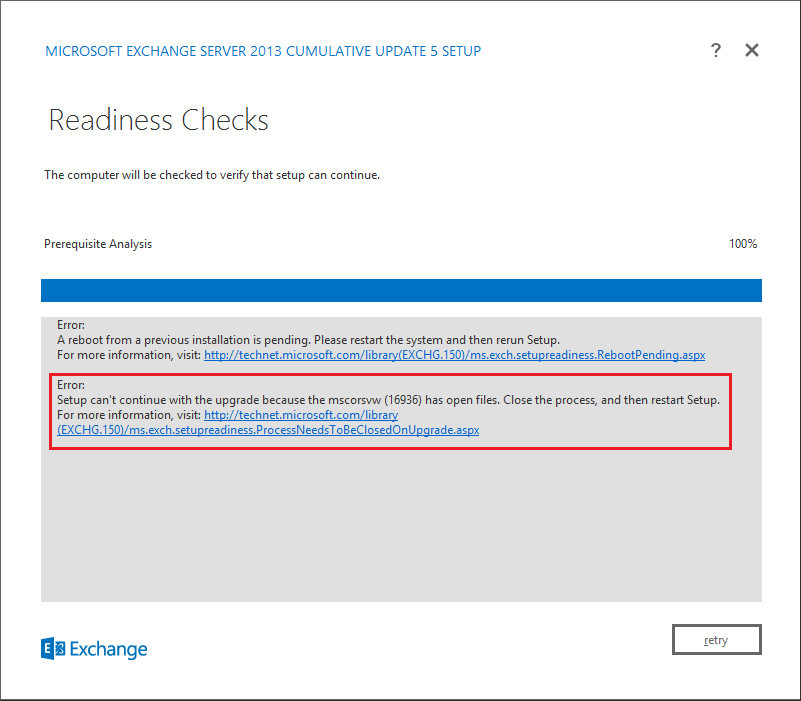Click the Cumulative Update 5 Setup title
The width and height of the screenshot is (801, 701).
point(263,51)
